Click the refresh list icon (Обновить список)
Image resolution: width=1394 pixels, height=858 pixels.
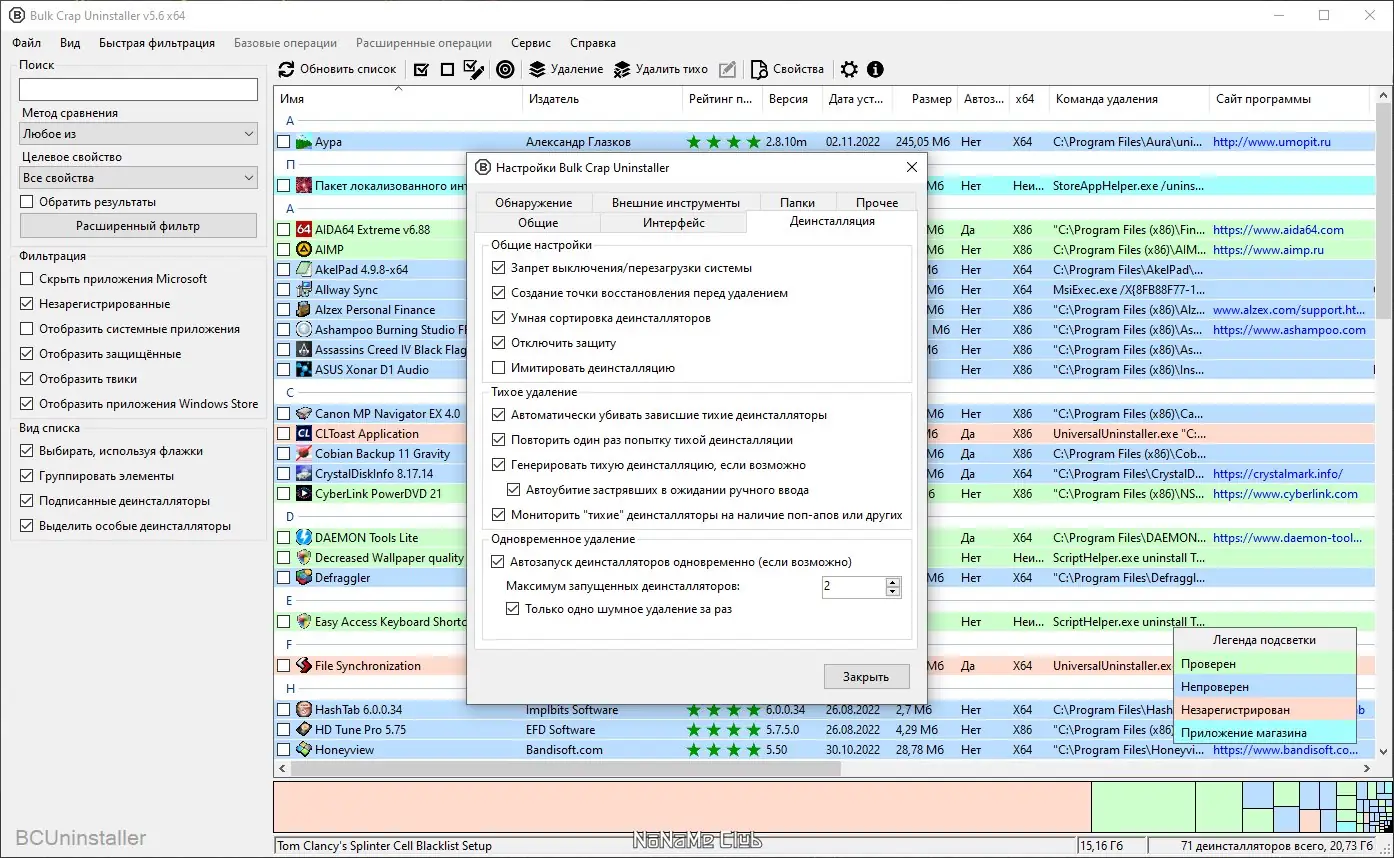[x=287, y=70]
